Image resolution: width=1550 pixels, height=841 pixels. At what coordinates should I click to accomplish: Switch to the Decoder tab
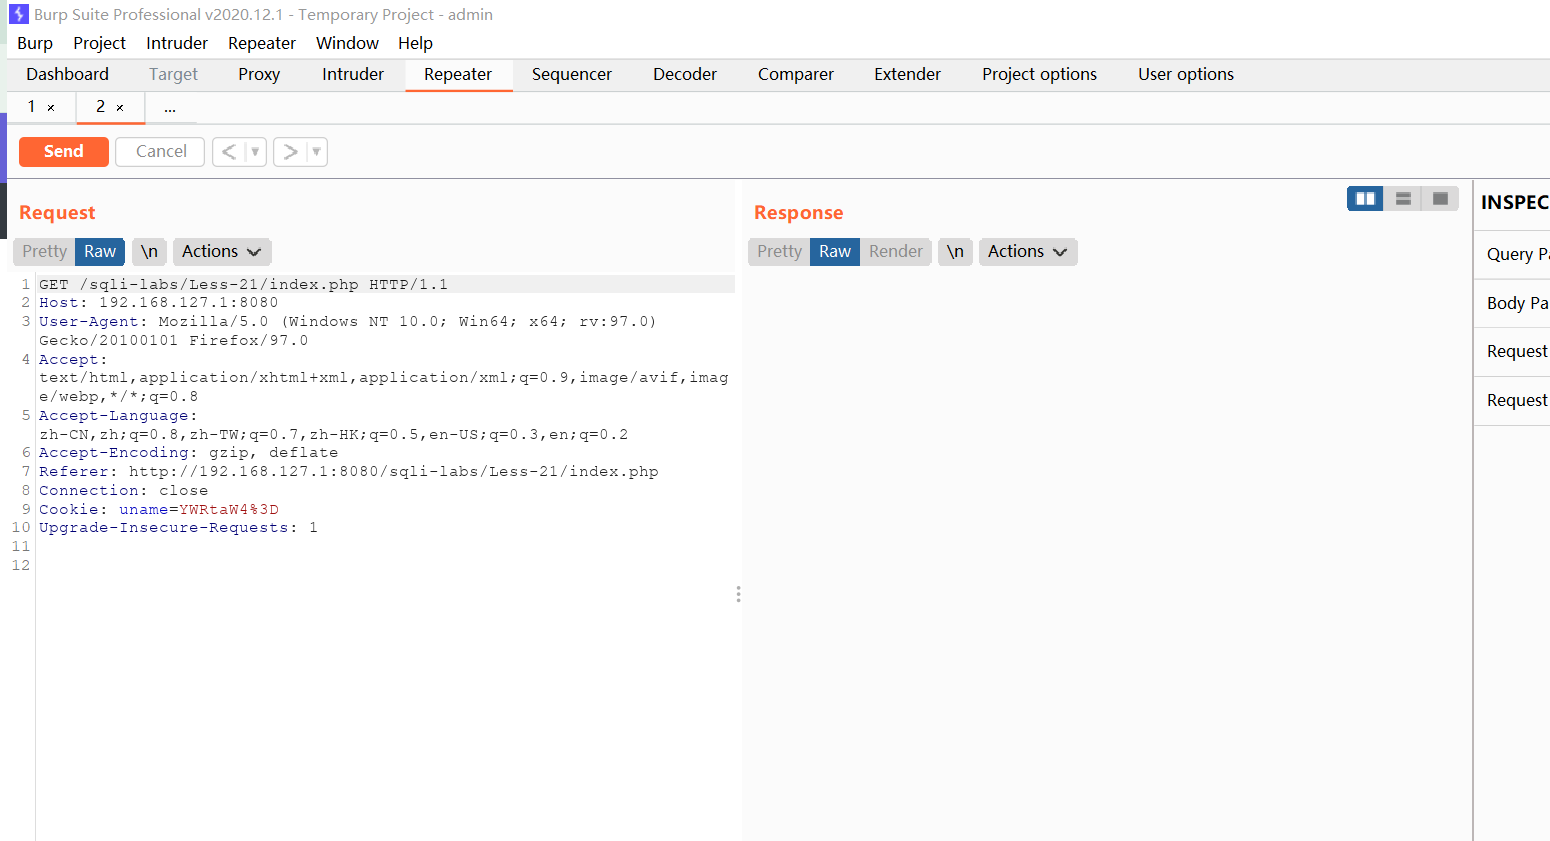point(685,74)
